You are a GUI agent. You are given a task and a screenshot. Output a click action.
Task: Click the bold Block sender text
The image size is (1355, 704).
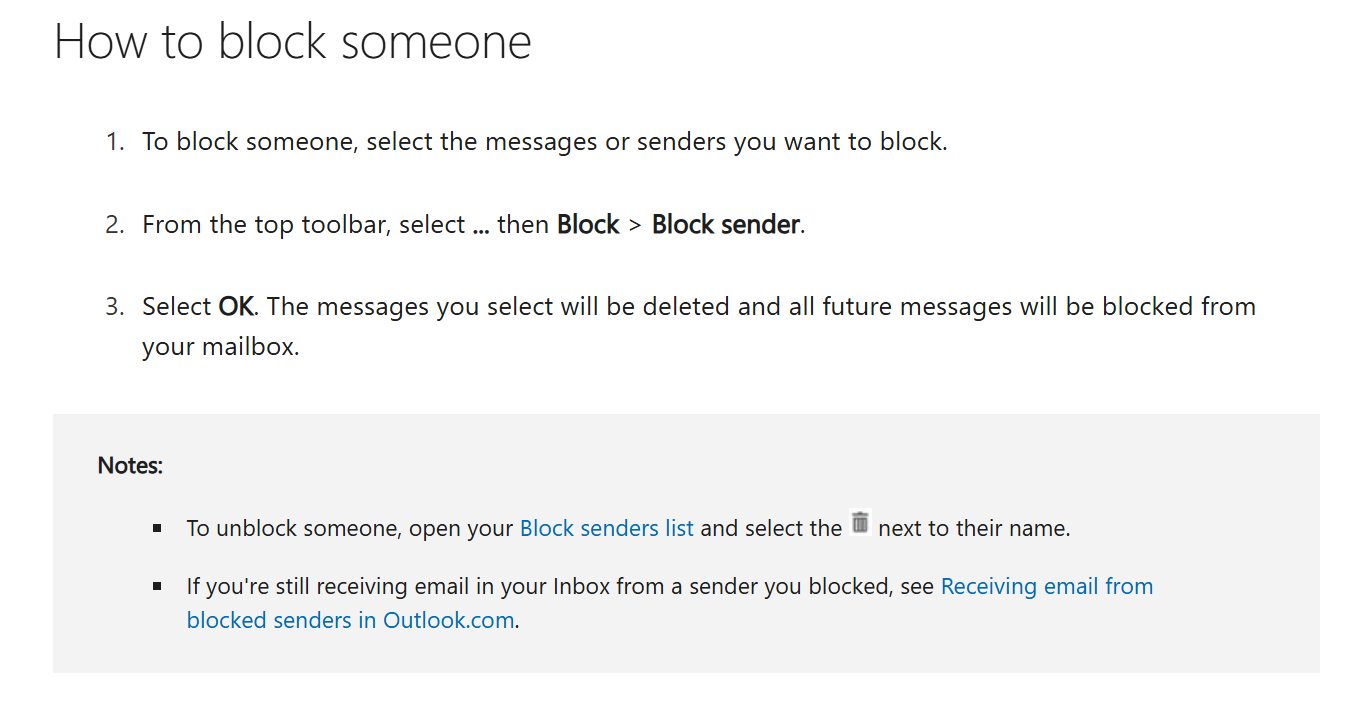[726, 224]
